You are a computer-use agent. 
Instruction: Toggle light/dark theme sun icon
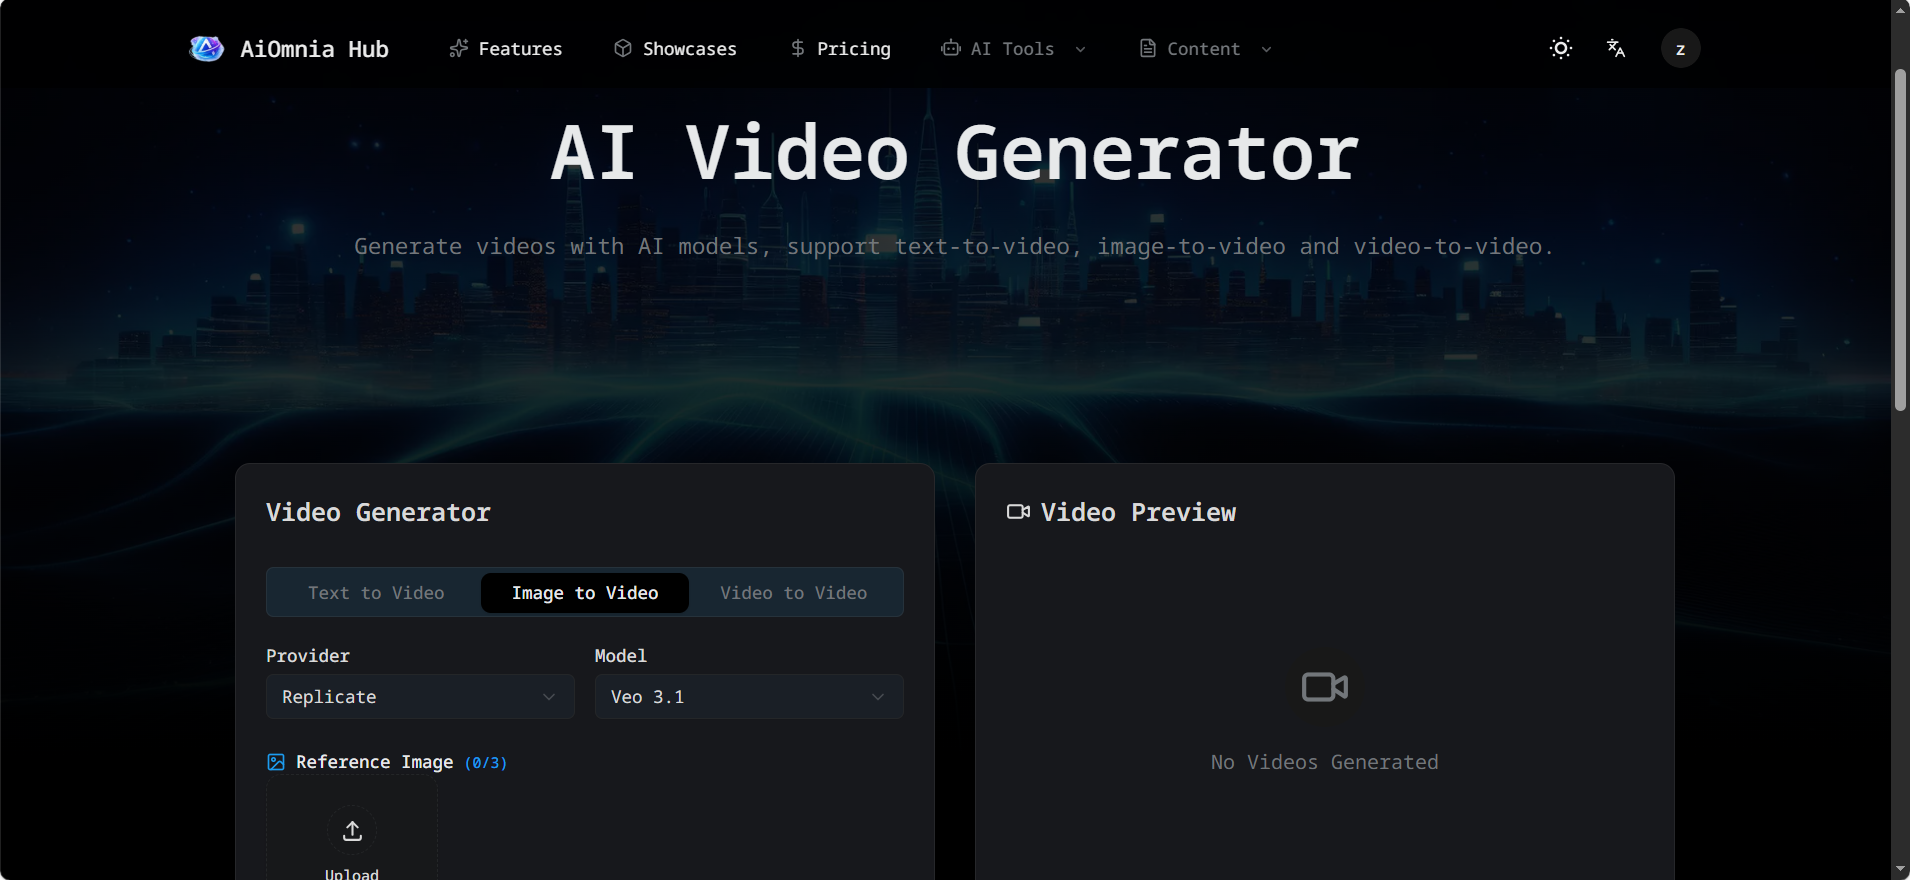(1560, 48)
